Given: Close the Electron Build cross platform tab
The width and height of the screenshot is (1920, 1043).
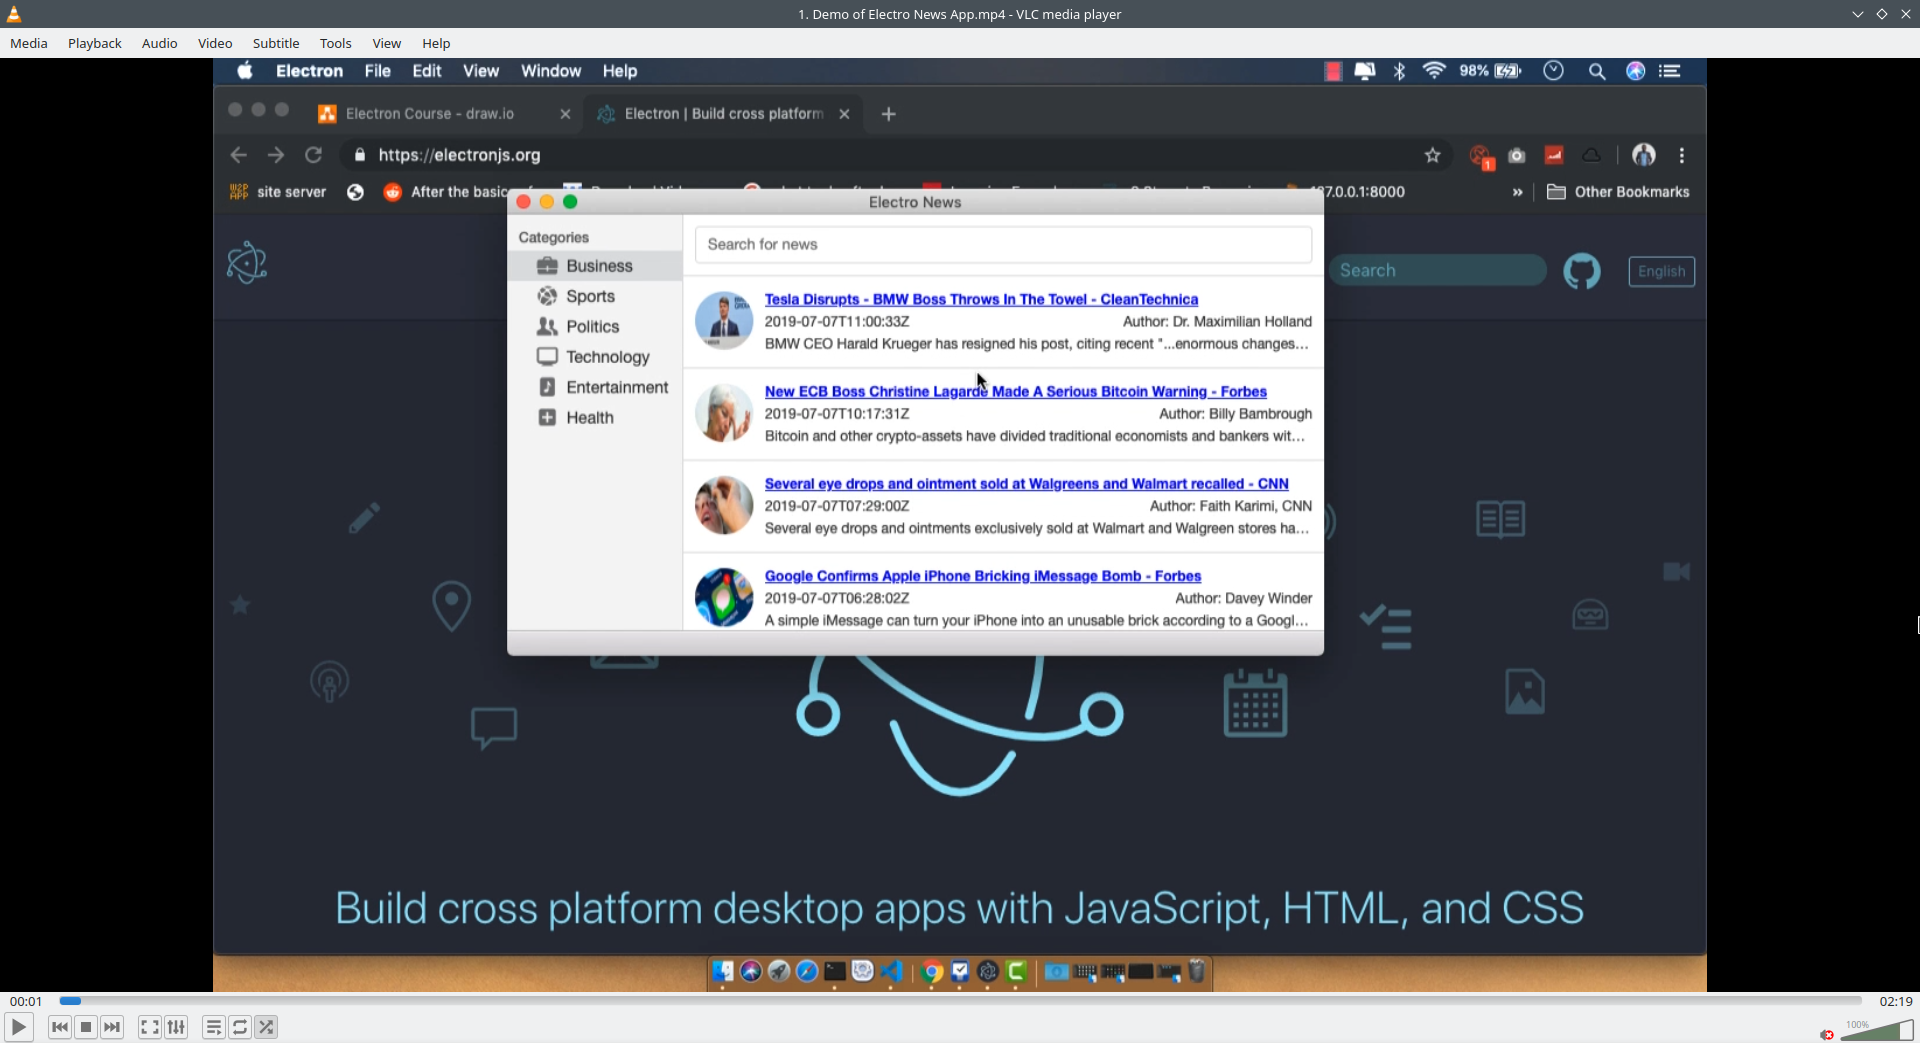Looking at the screenshot, I should [x=844, y=114].
